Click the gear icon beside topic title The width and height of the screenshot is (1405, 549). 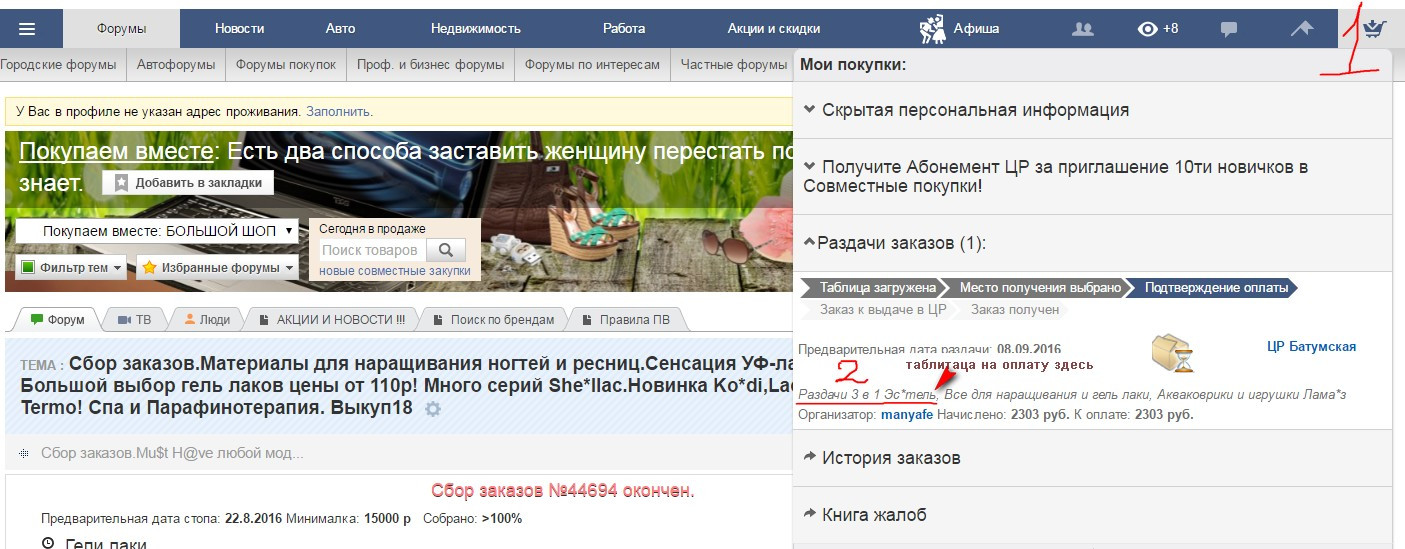(432, 409)
